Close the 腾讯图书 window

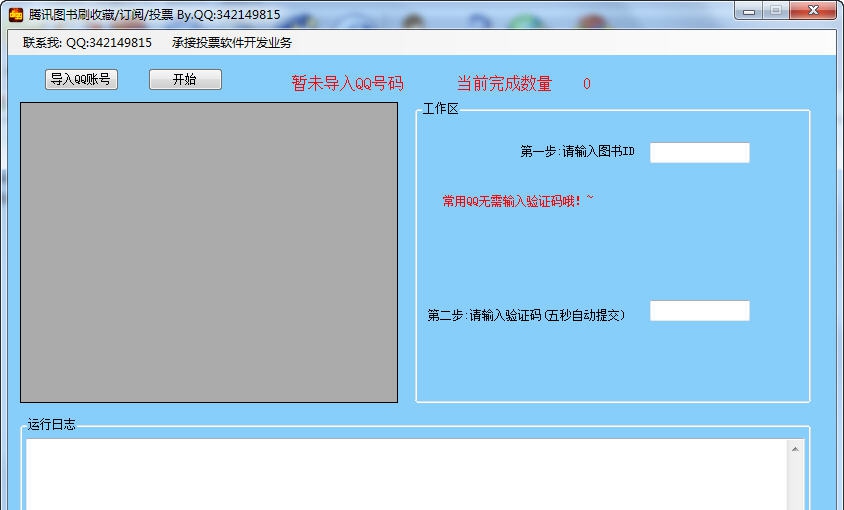click(813, 11)
